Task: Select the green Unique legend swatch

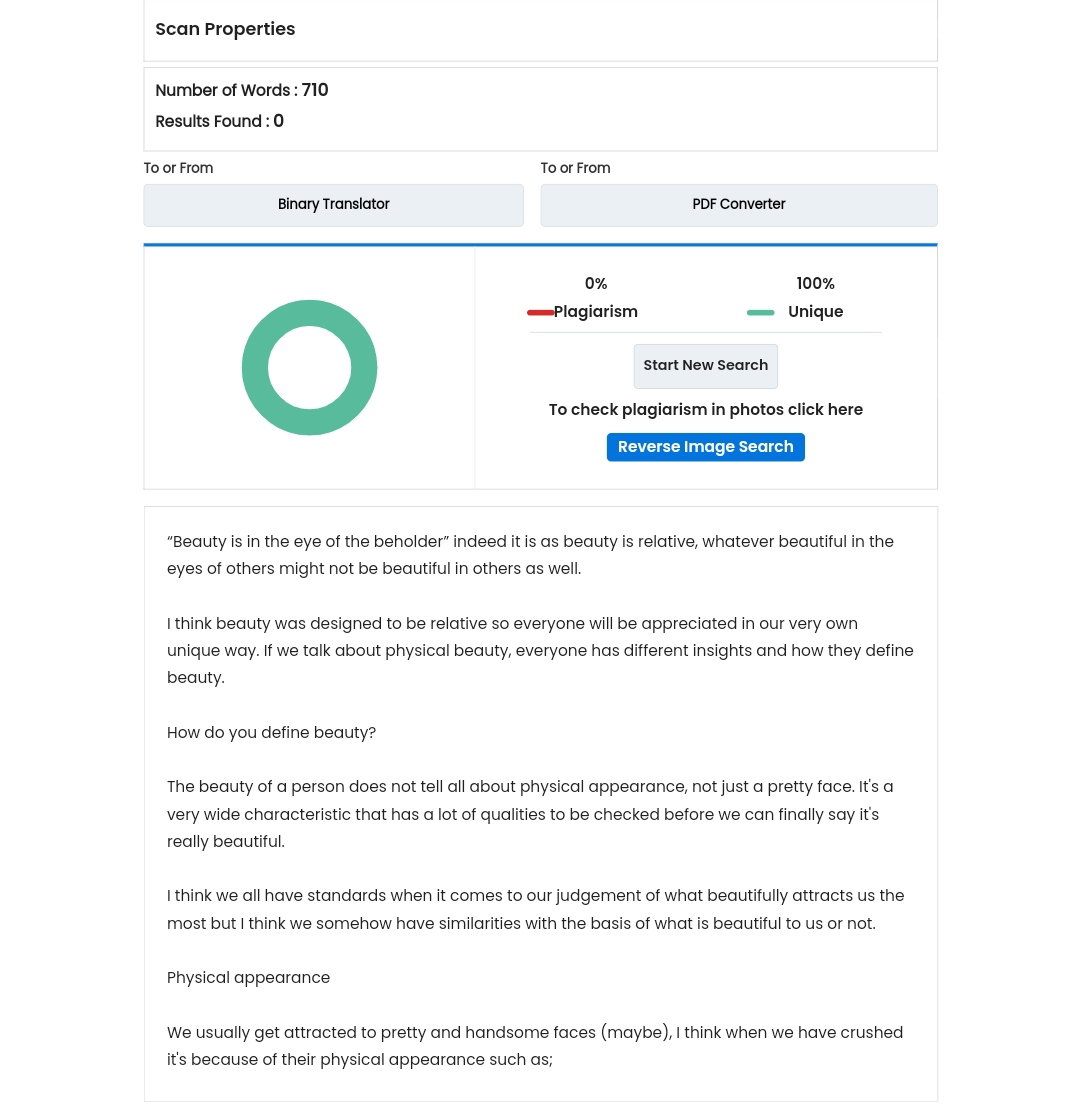Action: [760, 312]
